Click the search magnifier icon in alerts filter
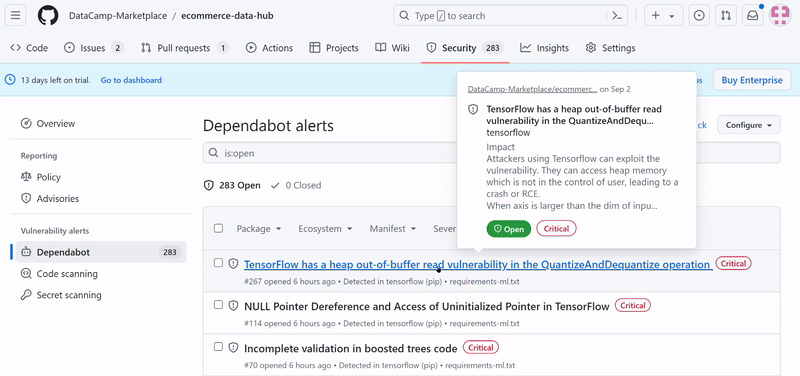800x376 pixels. point(213,153)
